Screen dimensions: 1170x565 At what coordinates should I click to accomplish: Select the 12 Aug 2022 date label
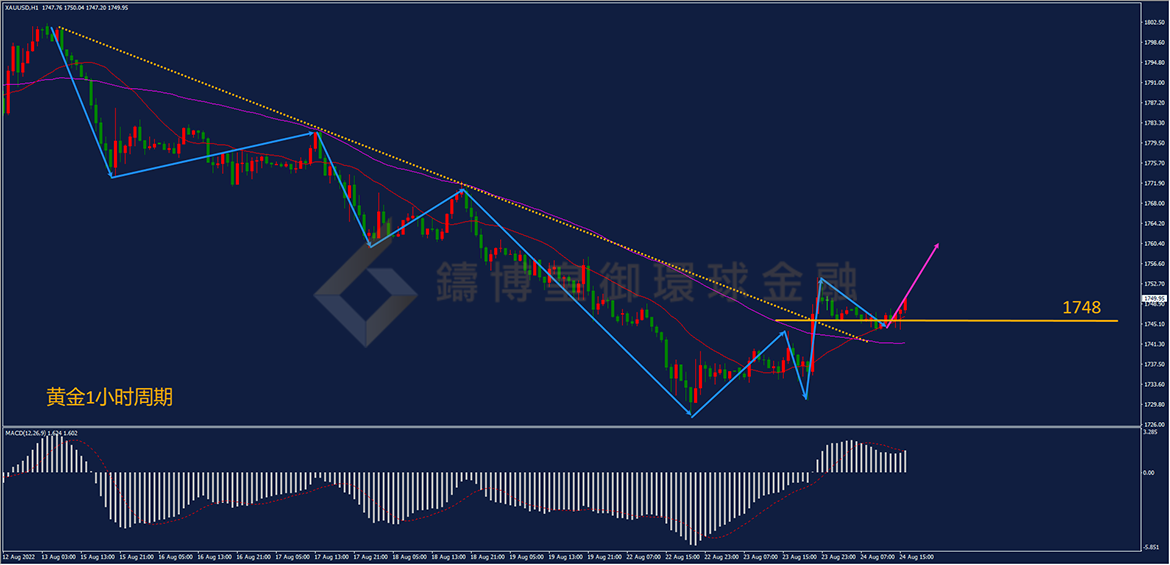19,557
